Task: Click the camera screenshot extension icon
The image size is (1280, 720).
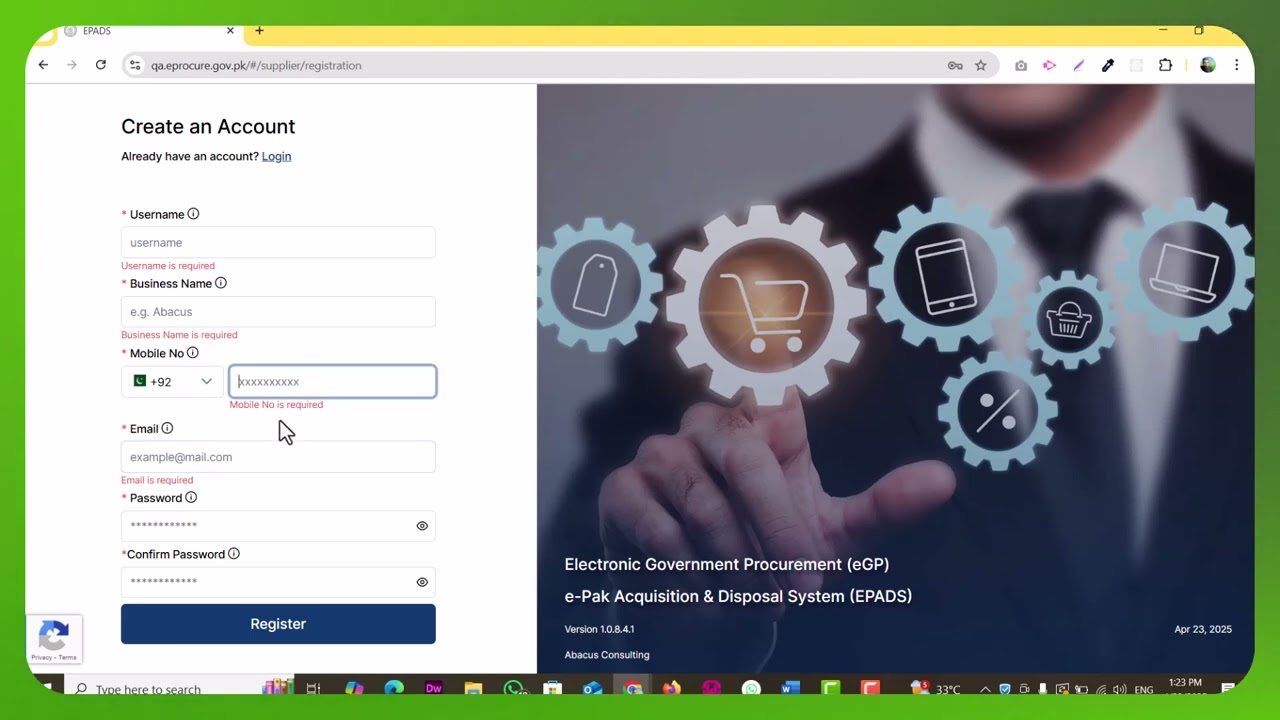Action: [x=1020, y=65]
